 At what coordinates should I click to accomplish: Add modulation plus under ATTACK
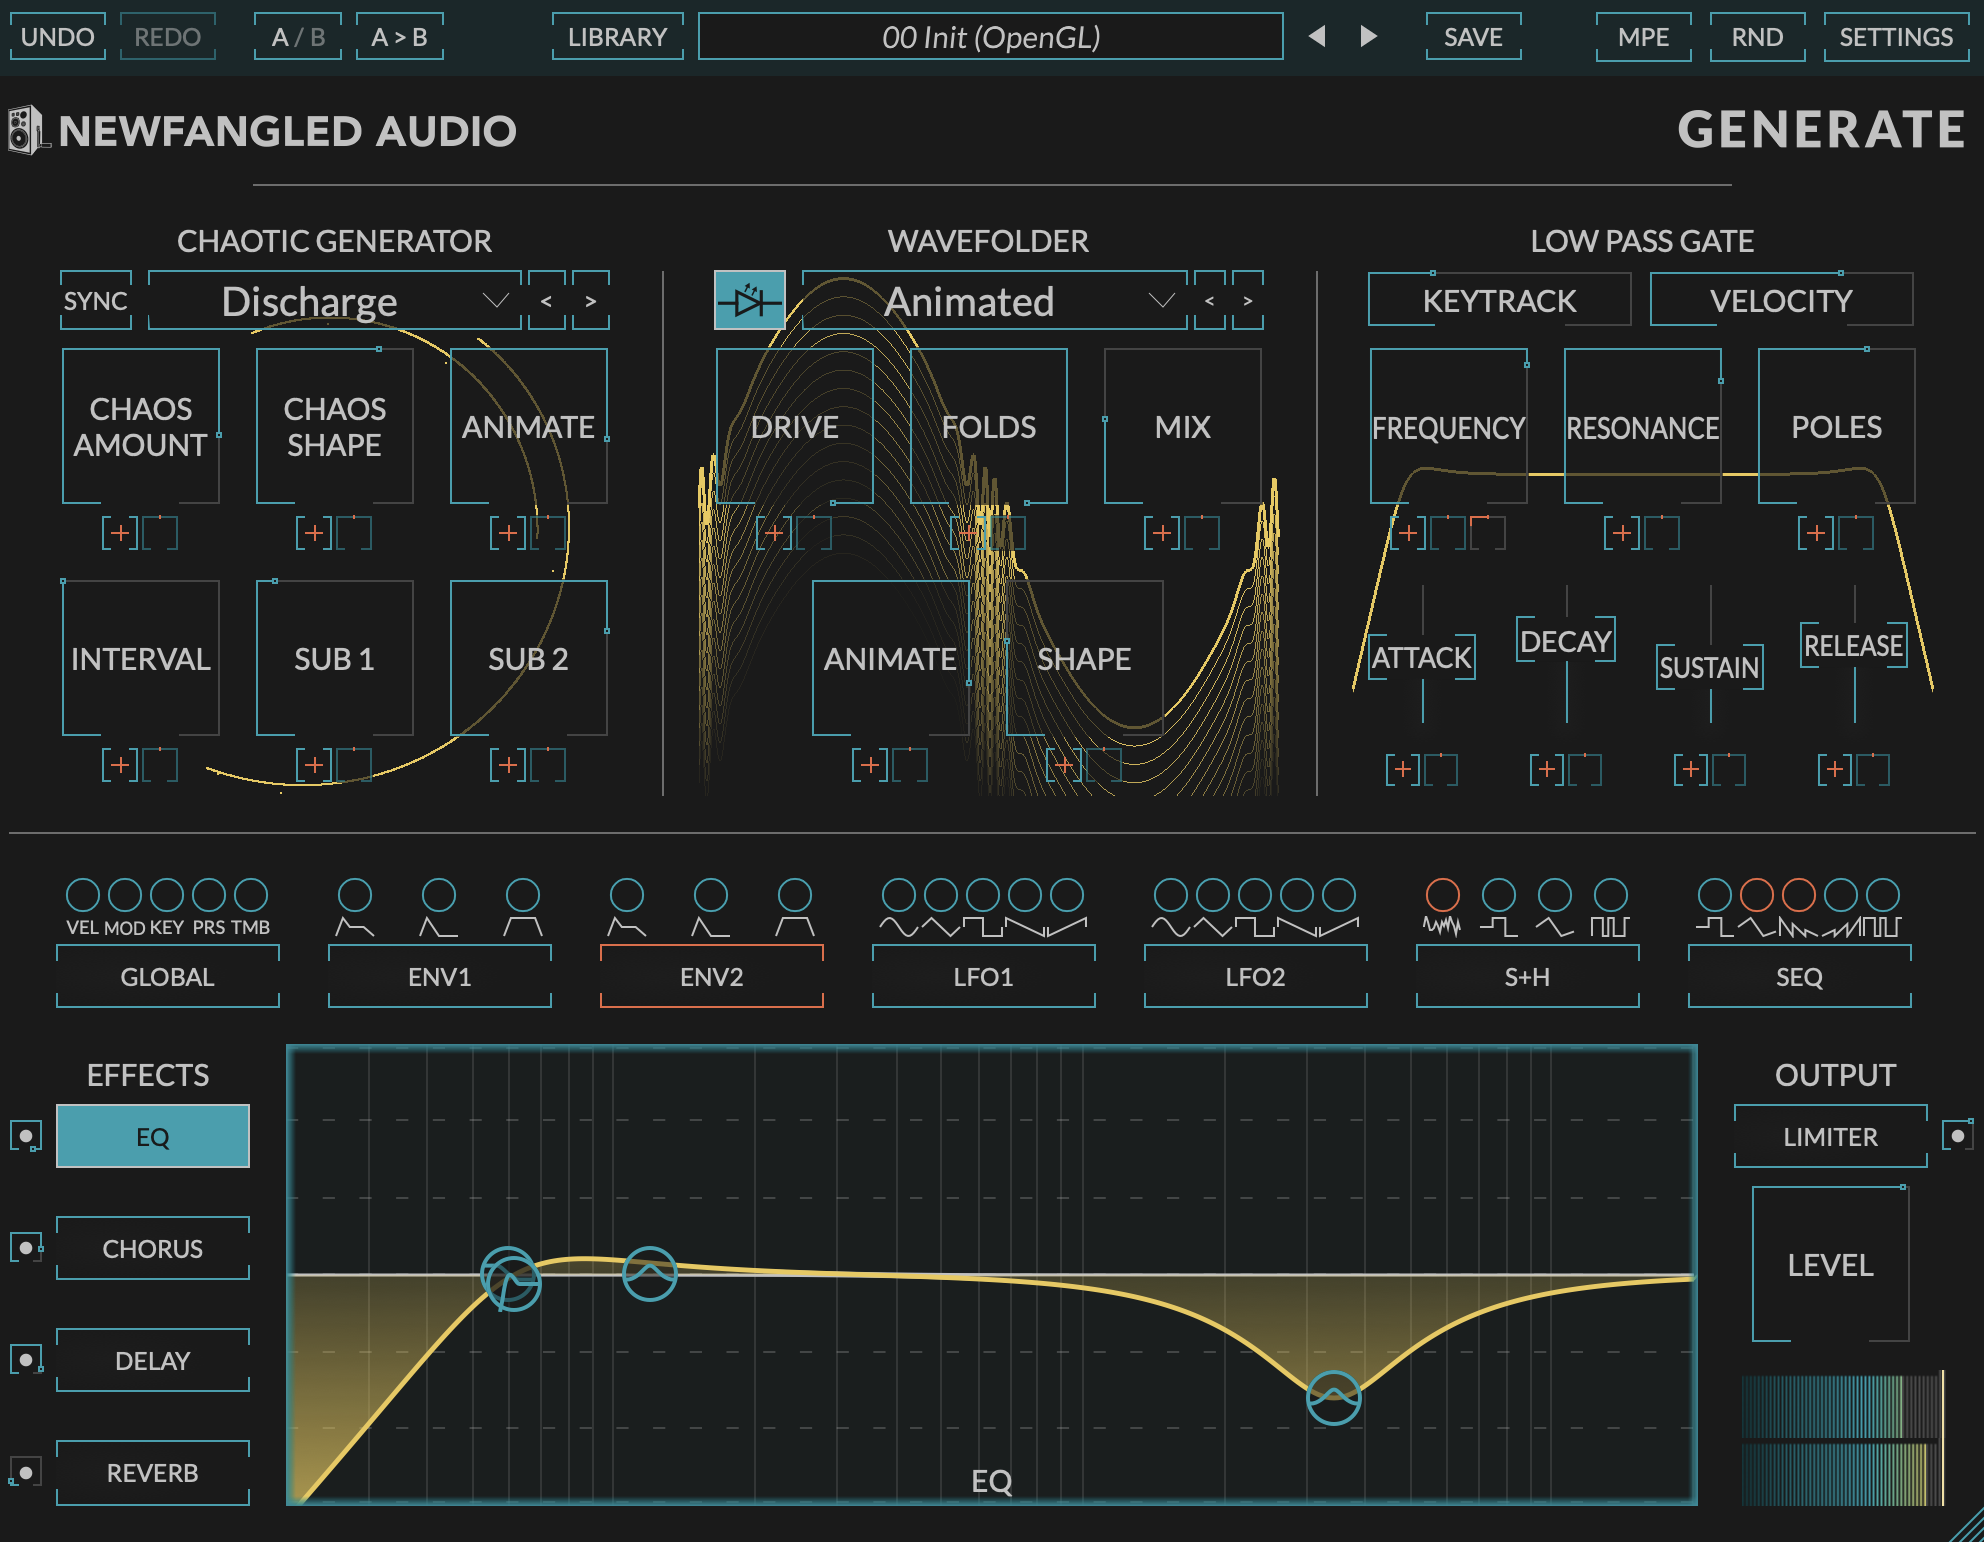(1403, 769)
